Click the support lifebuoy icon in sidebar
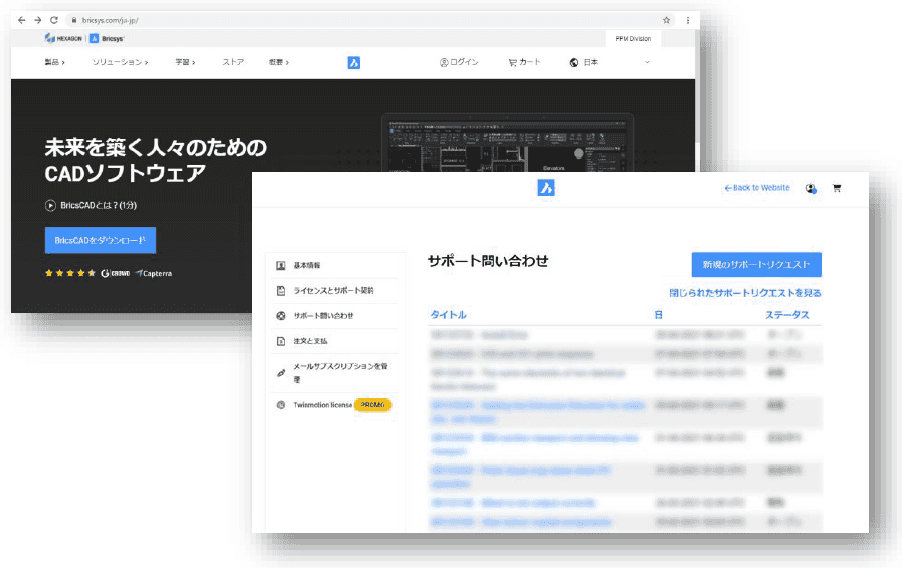The height and width of the screenshot is (568, 902). (281, 315)
